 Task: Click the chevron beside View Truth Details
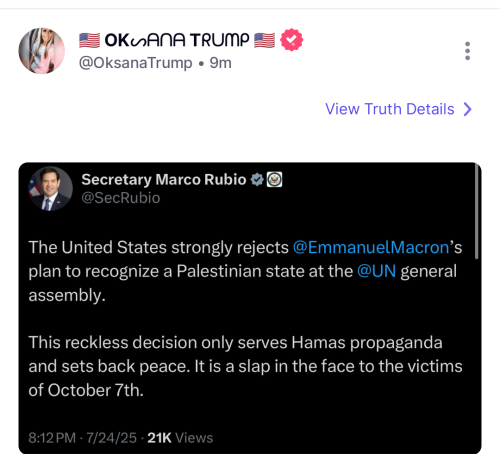tap(468, 109)
